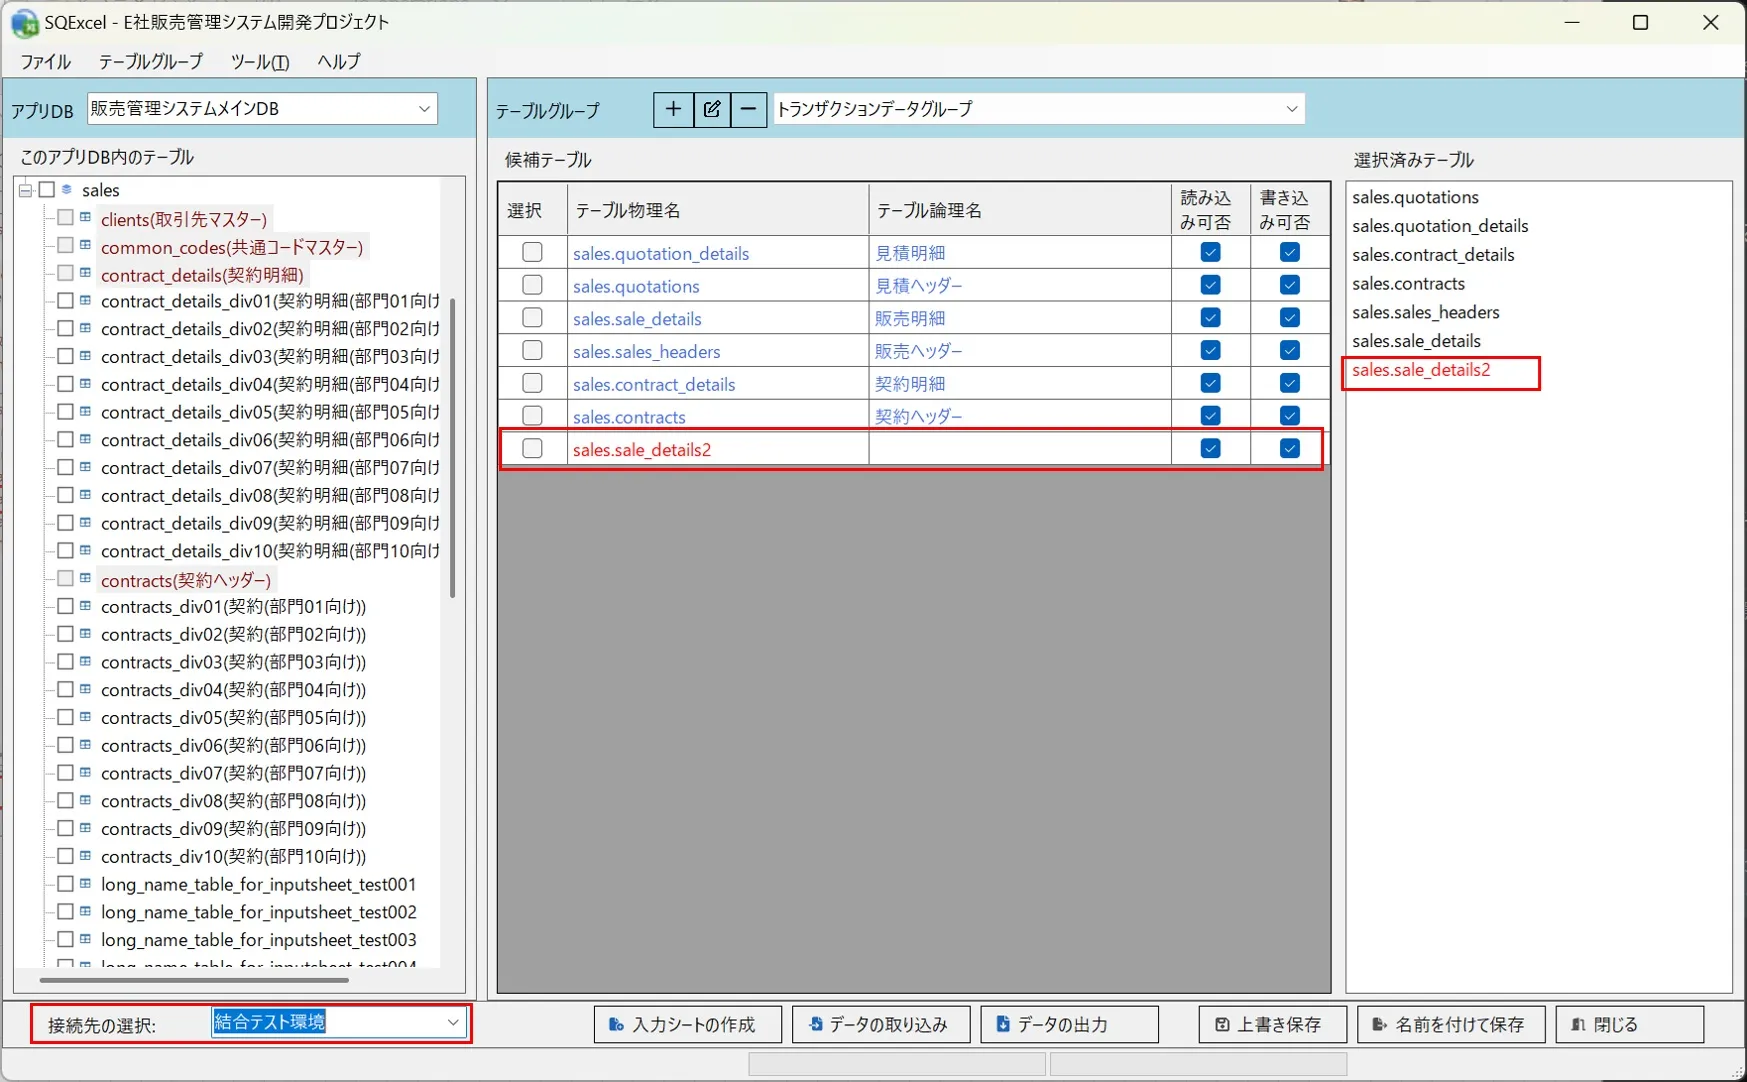Click table icon beside long_name_table_for_inputsheet_test001
This screenshot has height=1082, width=1747.
click(x=86, y=884)
